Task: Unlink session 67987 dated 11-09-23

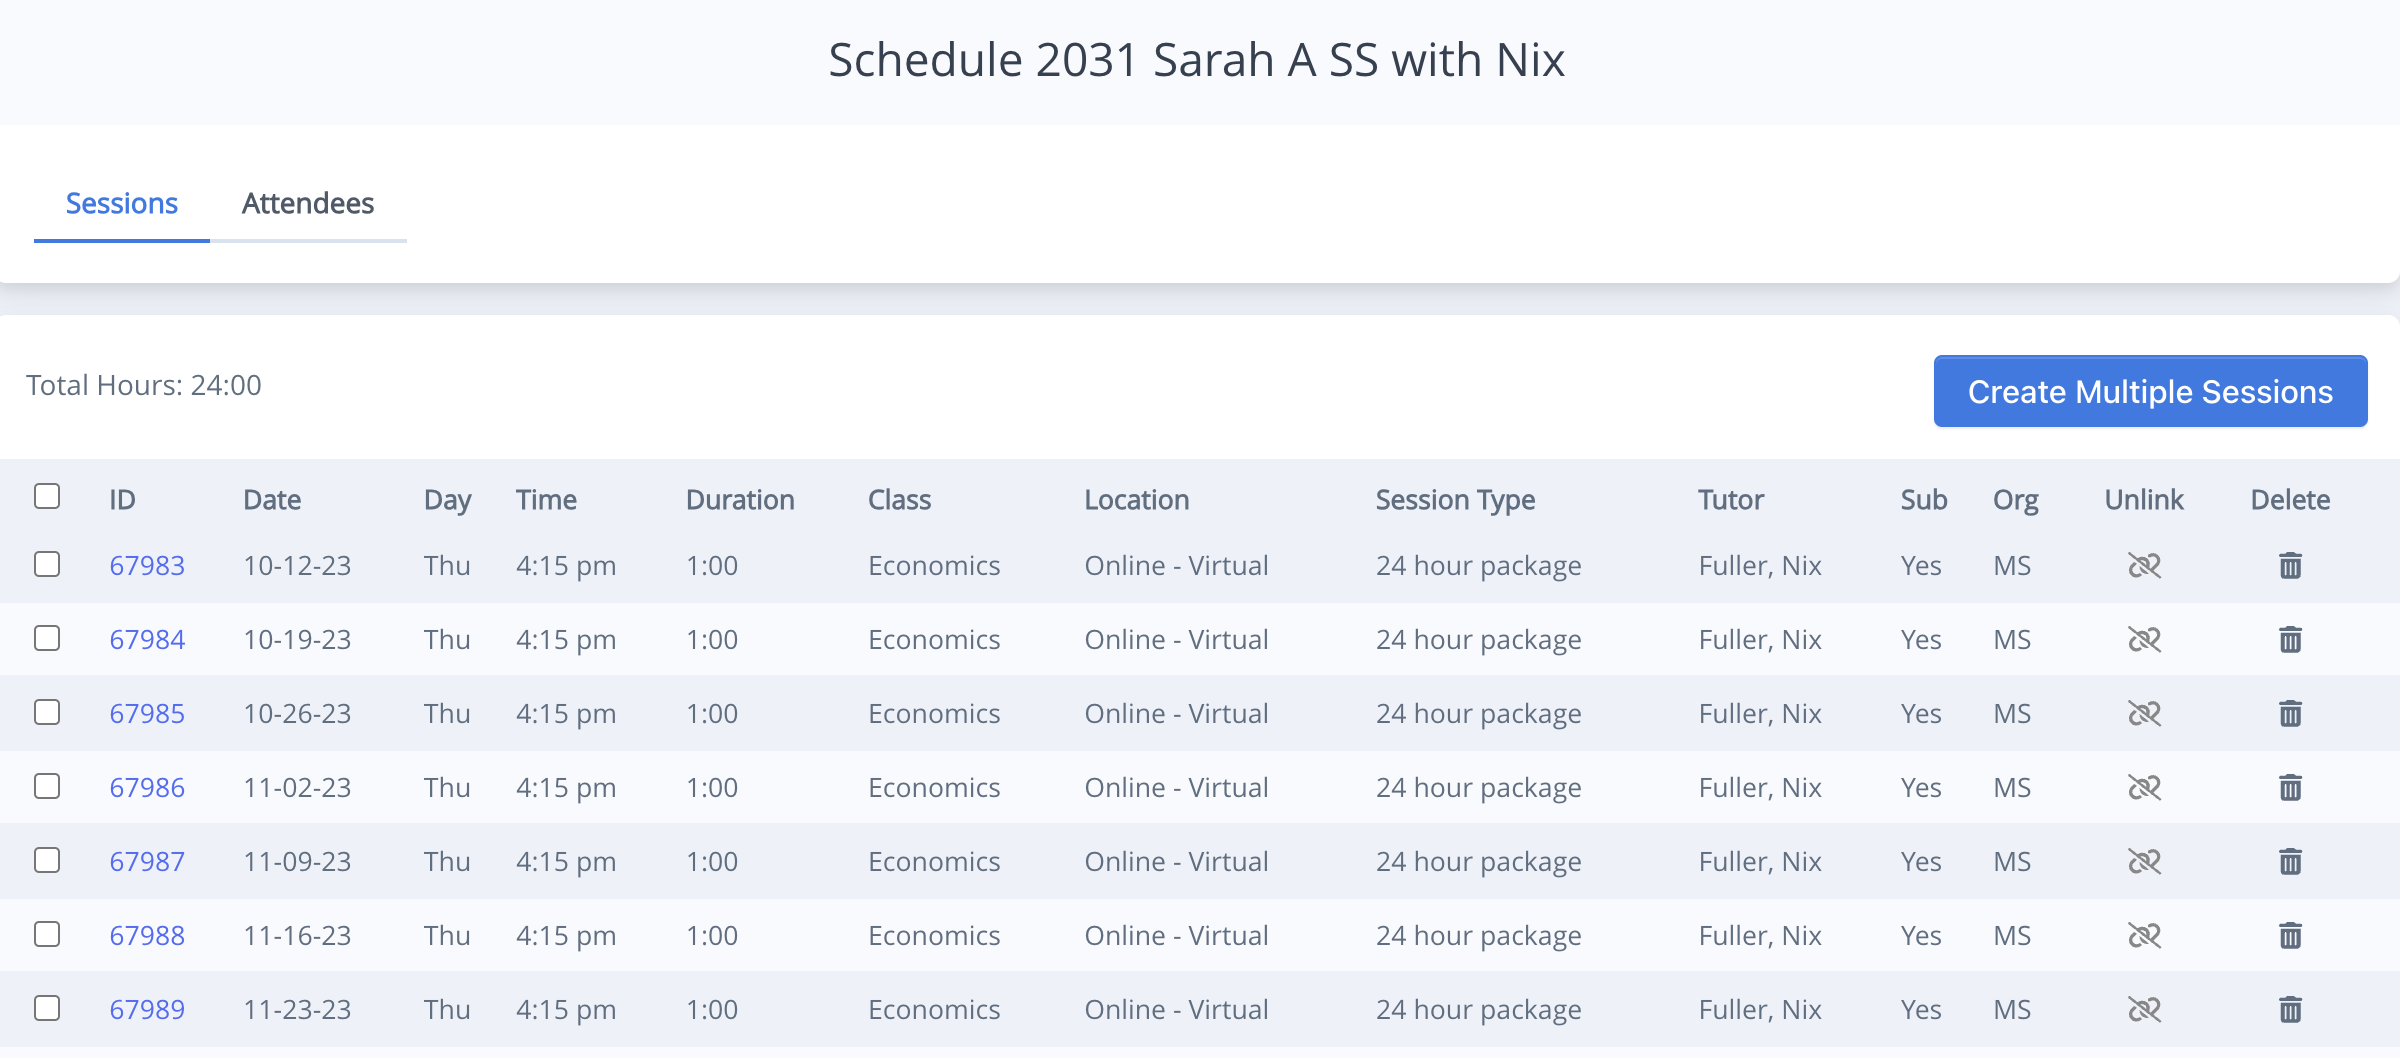Action: [x=2143, y=861]
